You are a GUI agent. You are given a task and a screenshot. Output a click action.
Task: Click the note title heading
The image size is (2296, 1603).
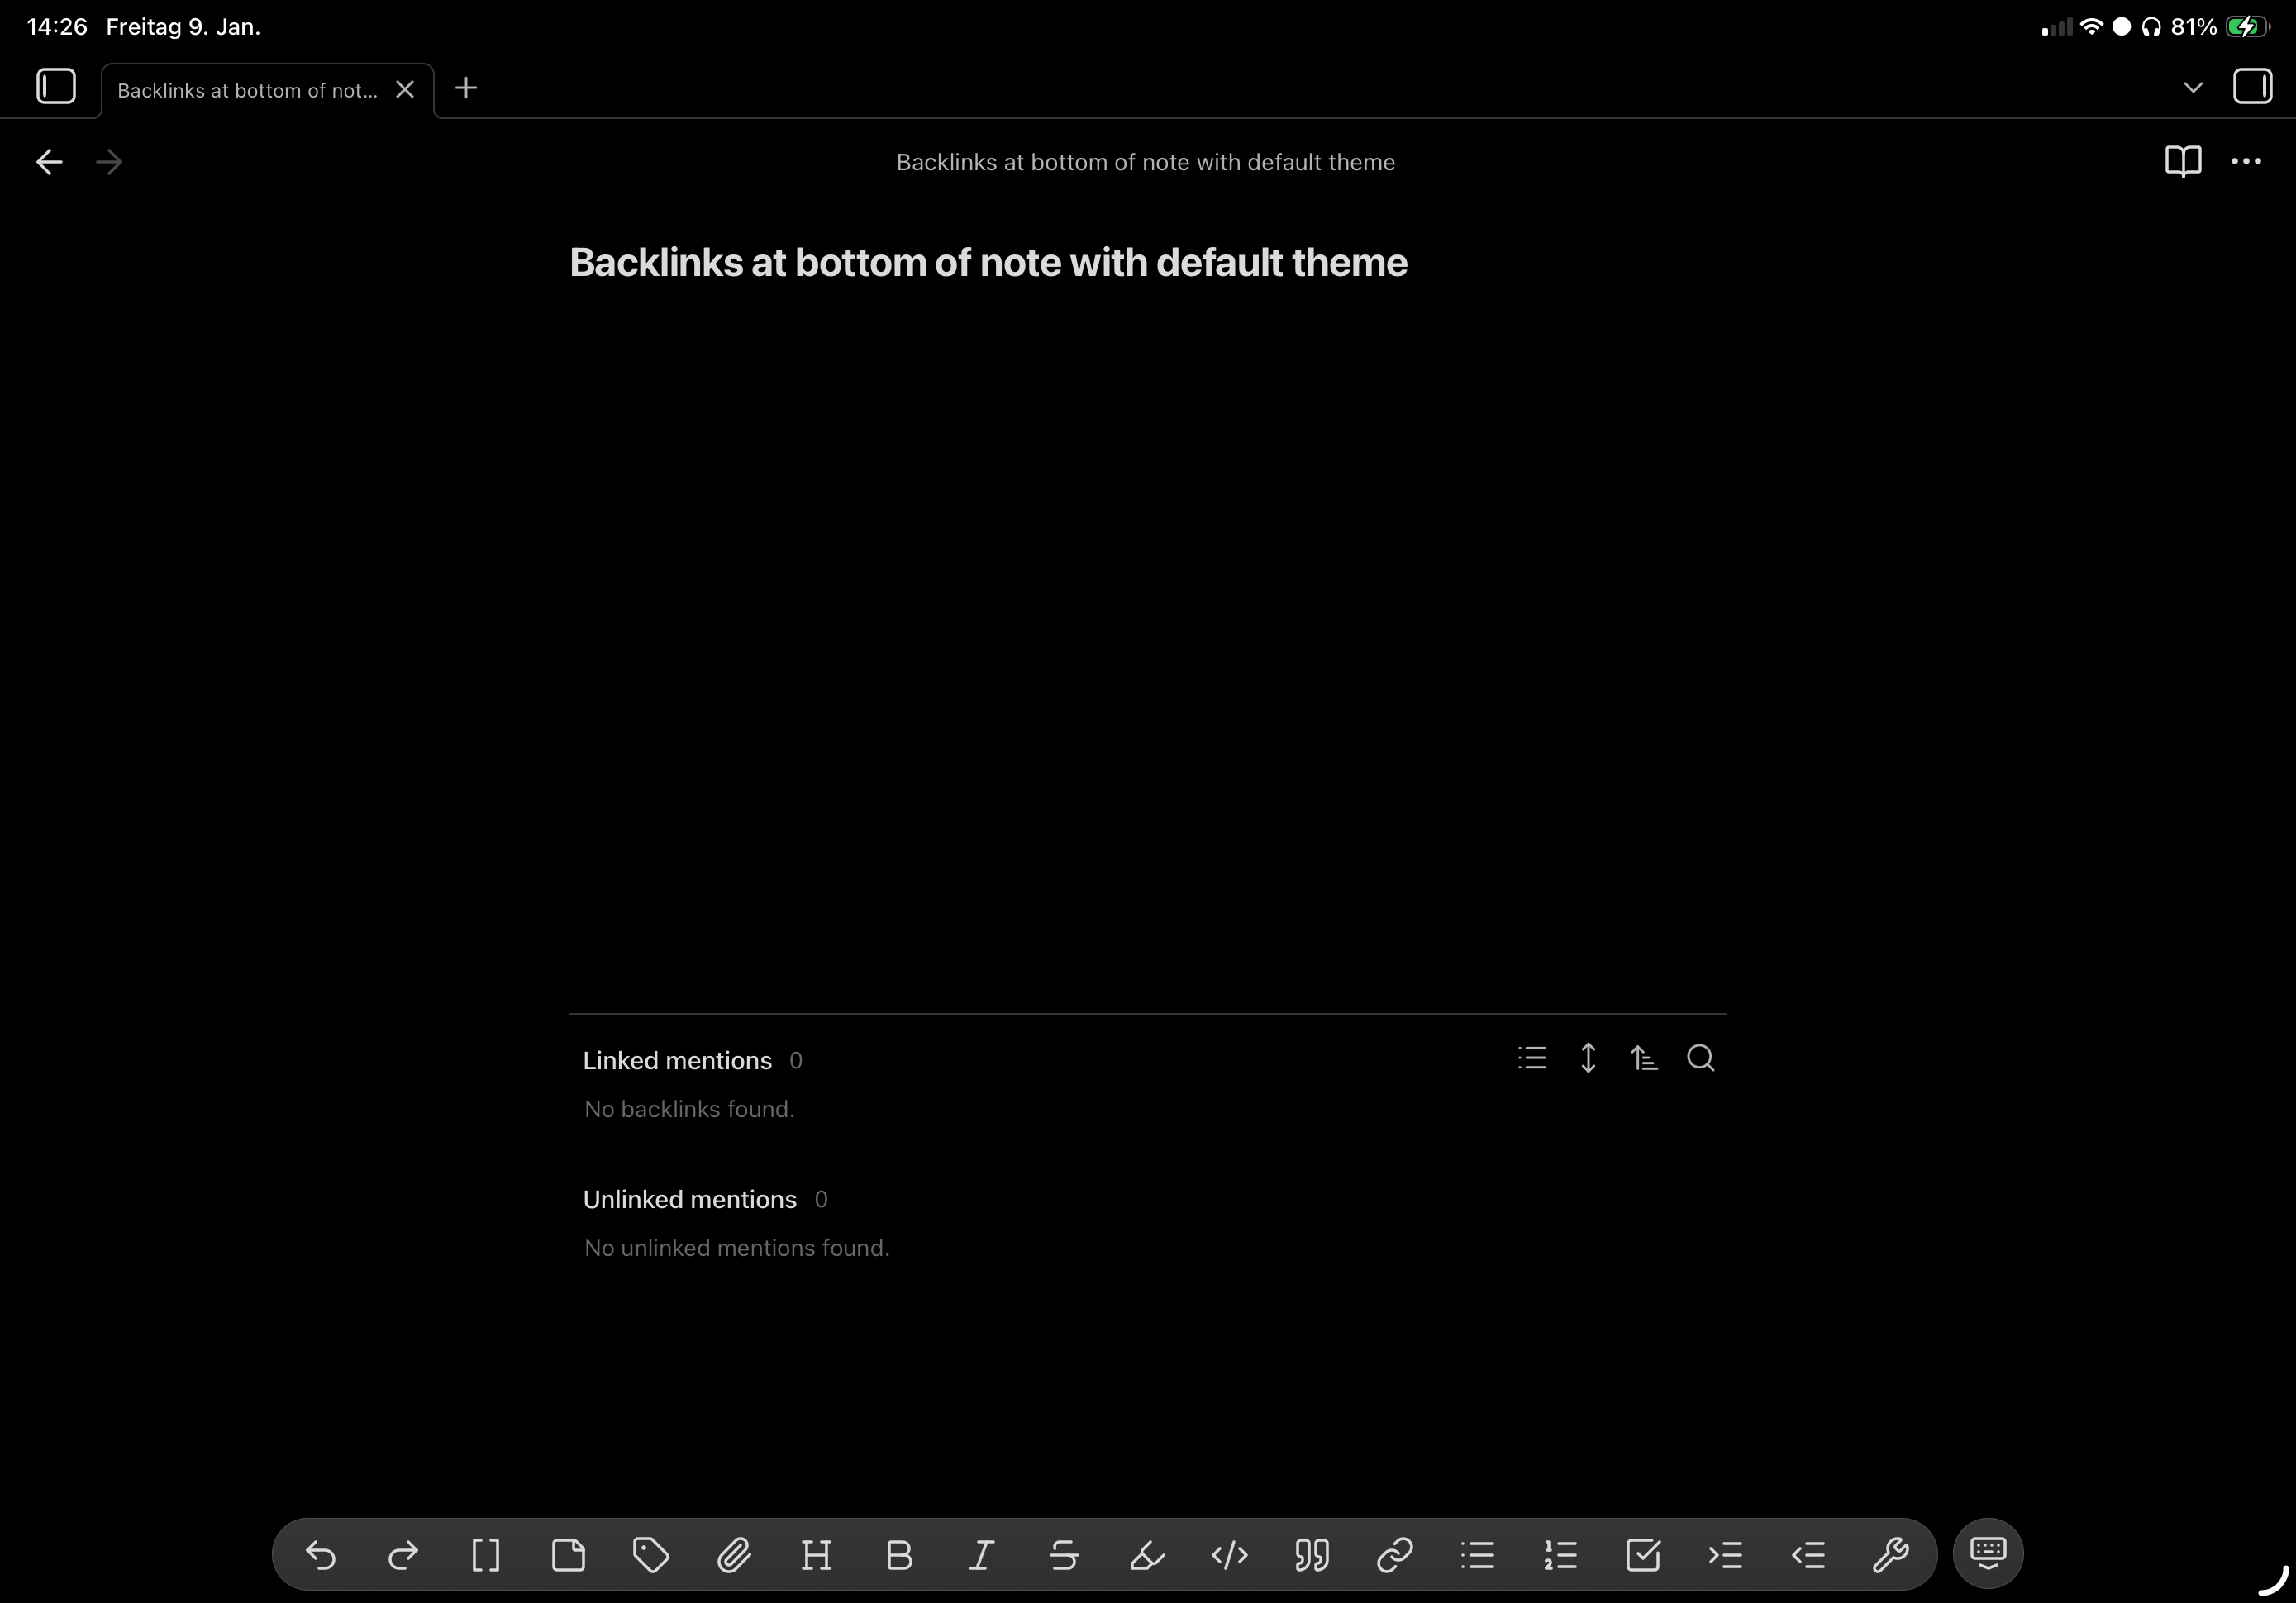pyautogui.click(x=987, y=263)
